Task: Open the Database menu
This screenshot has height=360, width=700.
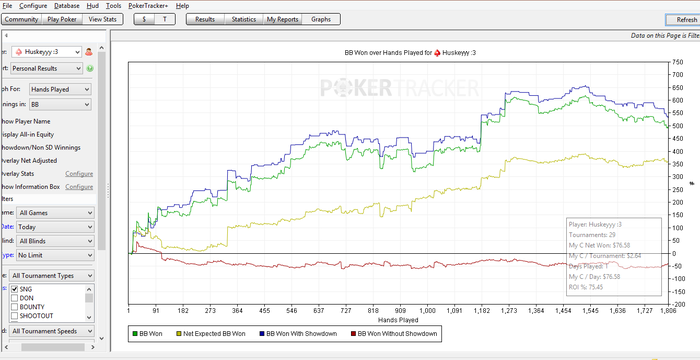Action: click(x=67, y=6)
